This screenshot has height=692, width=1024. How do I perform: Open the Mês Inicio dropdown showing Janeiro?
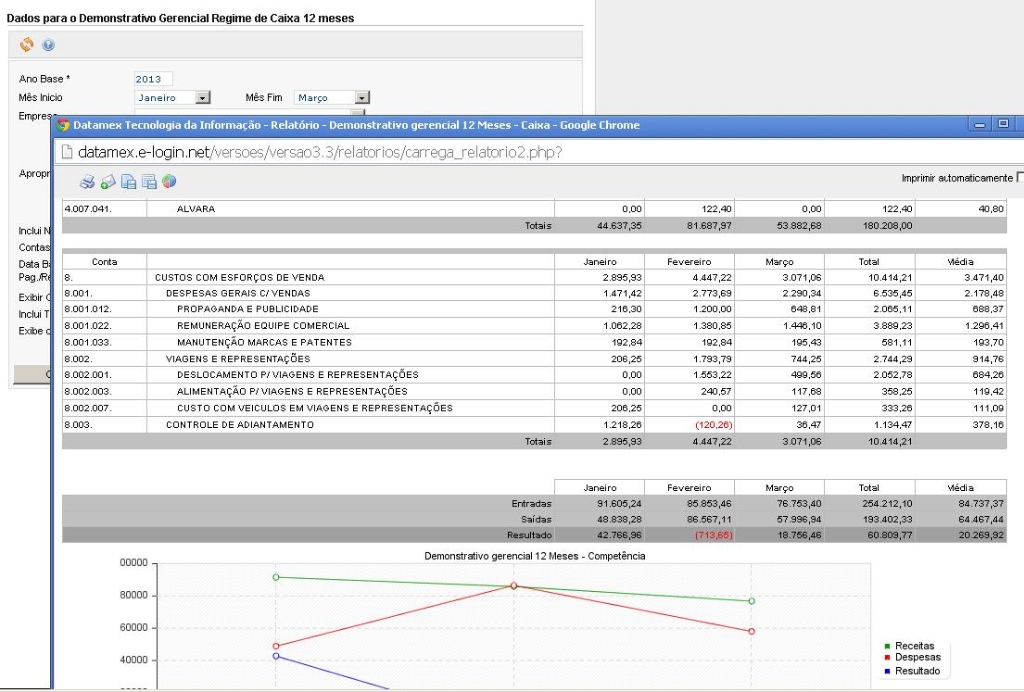pyautogui.click(x=173, y=97)
